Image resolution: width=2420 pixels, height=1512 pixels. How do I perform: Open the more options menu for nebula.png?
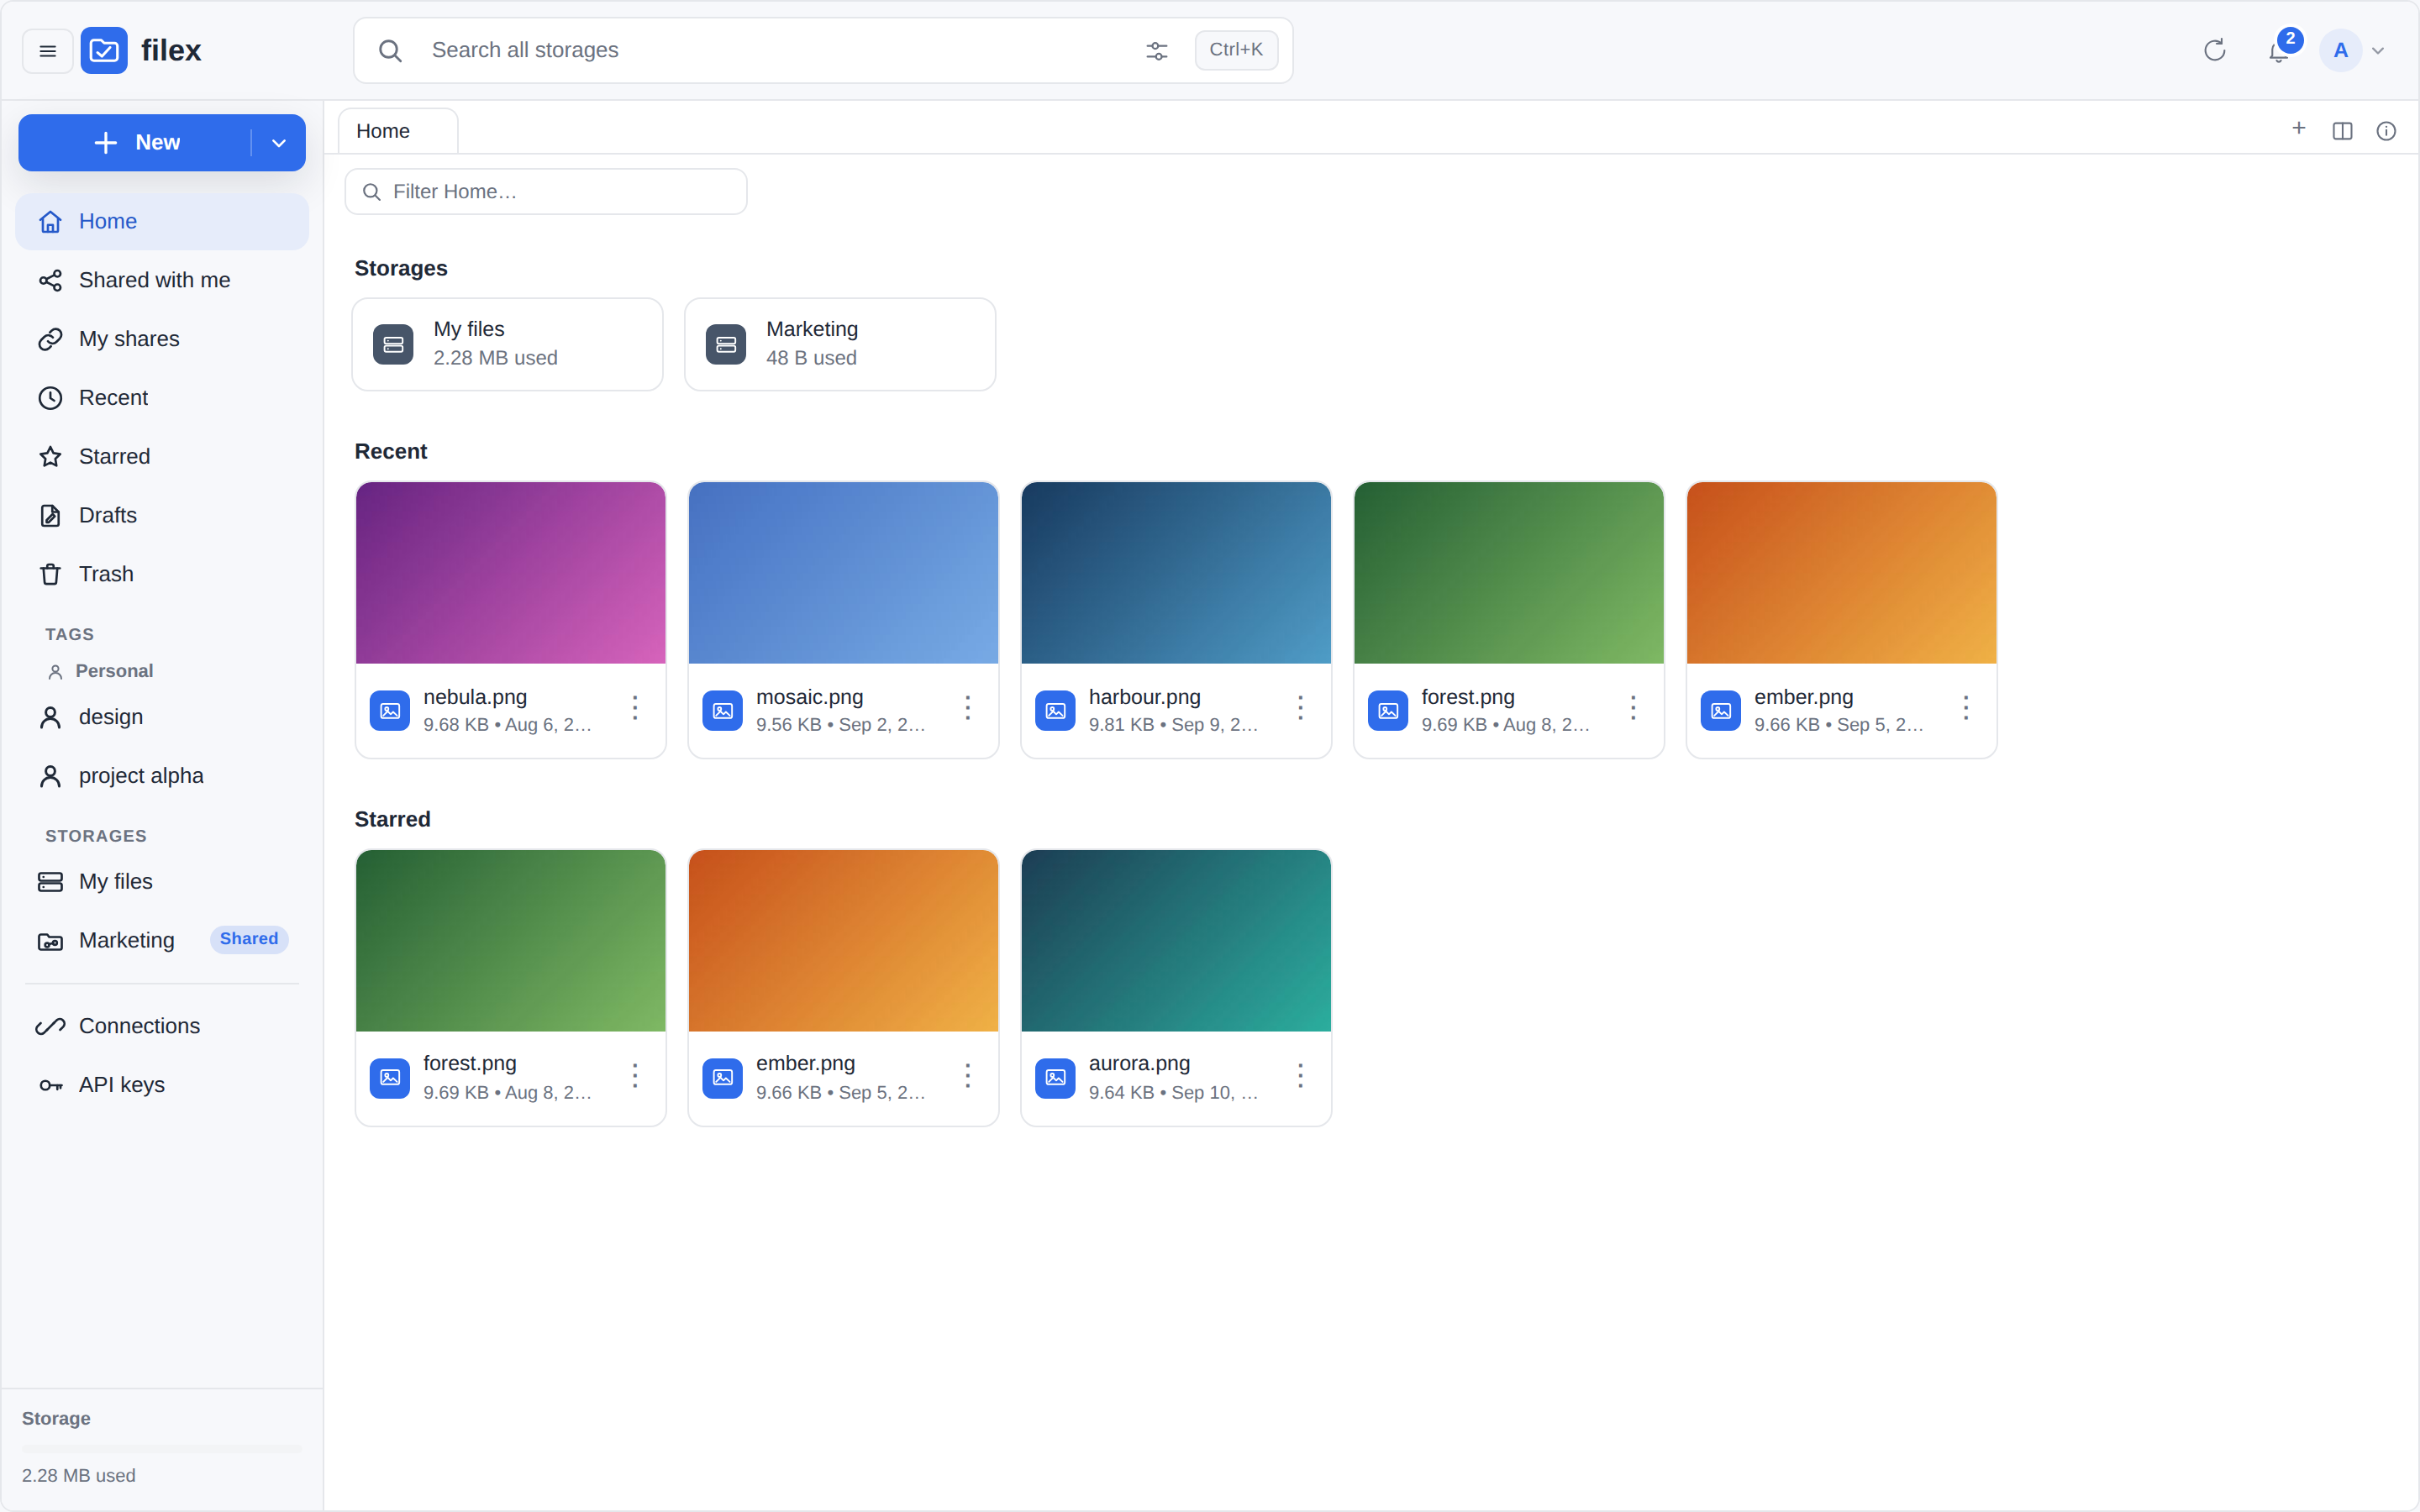[635, 708]
